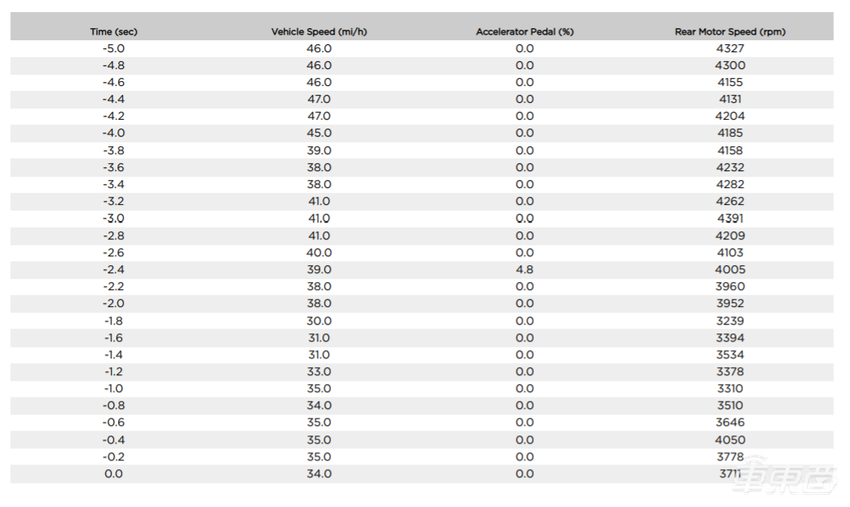This screenshot has height=507, width=850.
Task: Click the 4005 rear motor speed cell
Action: (x=730, y=270)
